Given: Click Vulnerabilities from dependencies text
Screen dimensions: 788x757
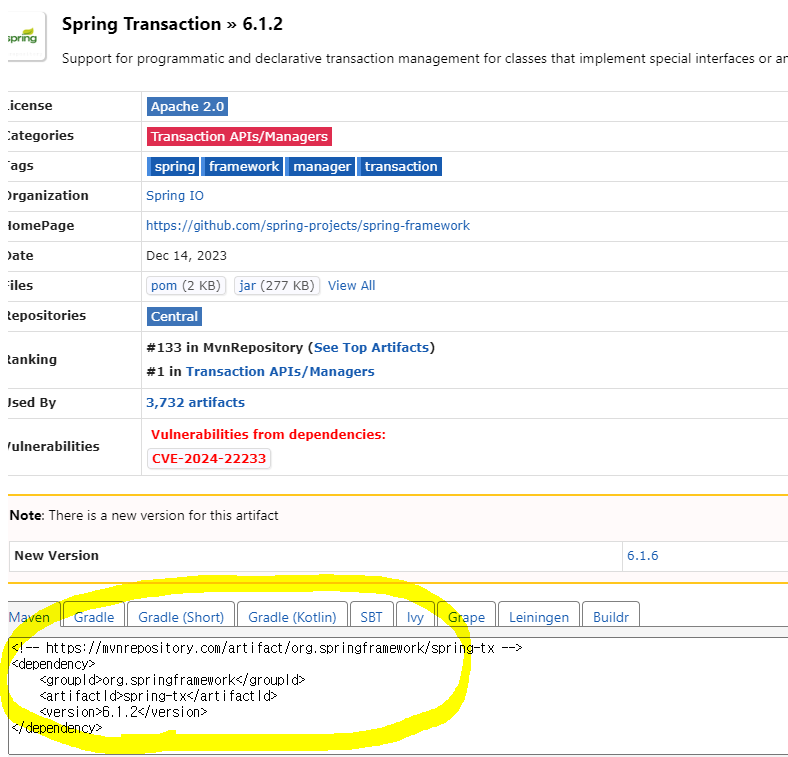Looking at the screenshot, I should point(268,434).
